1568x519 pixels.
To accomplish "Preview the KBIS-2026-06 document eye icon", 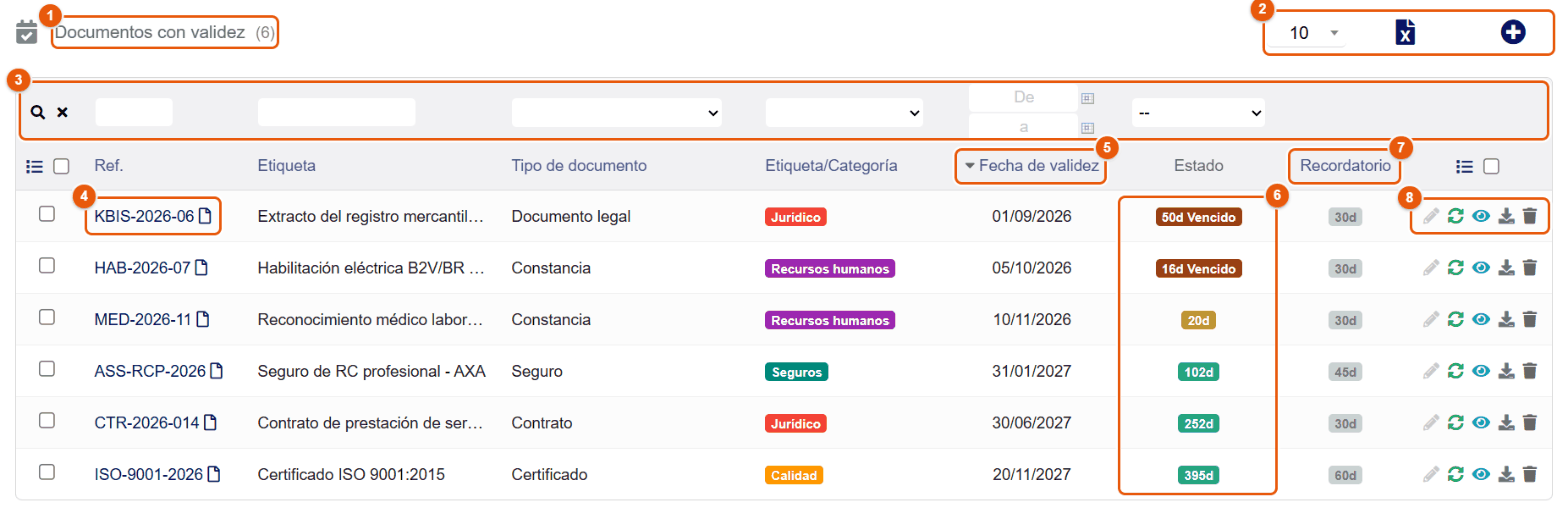I will click(x=1481, y=216).
